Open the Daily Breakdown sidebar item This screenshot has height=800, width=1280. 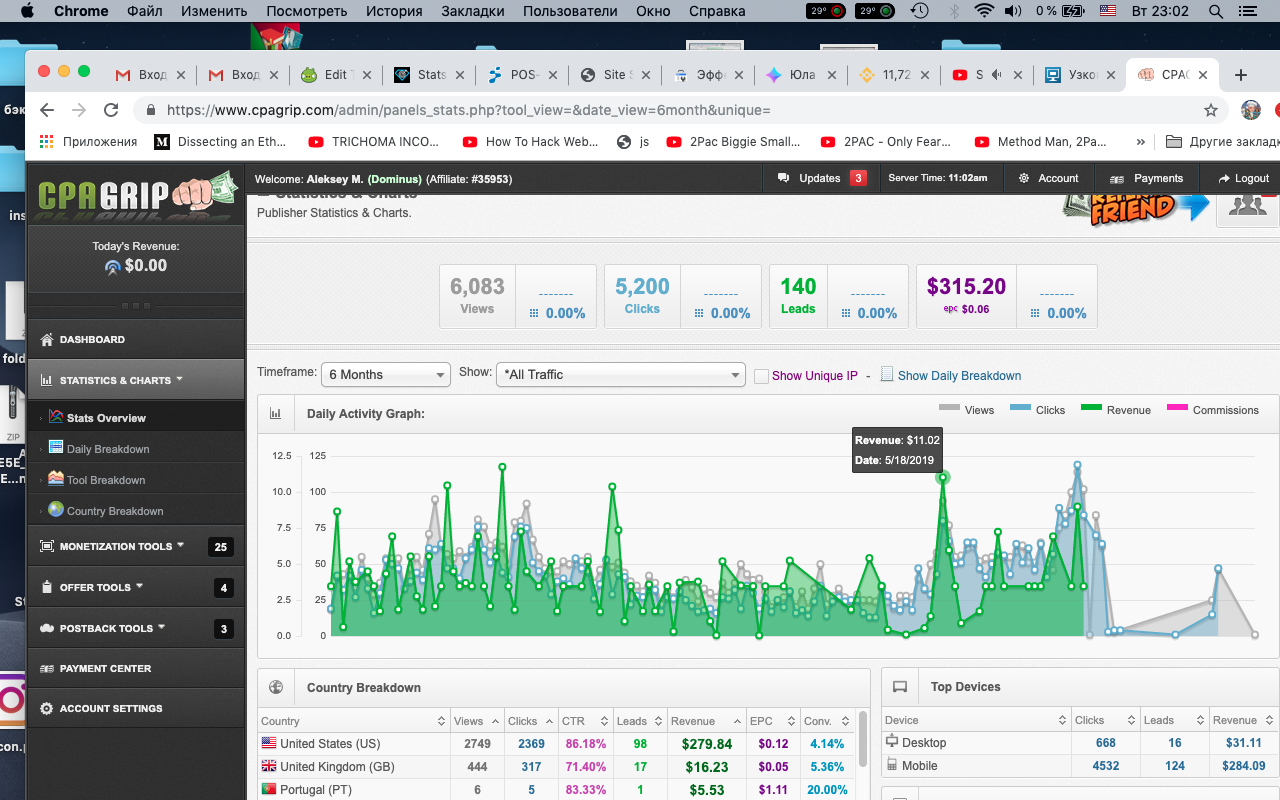(x=107, y=449)
